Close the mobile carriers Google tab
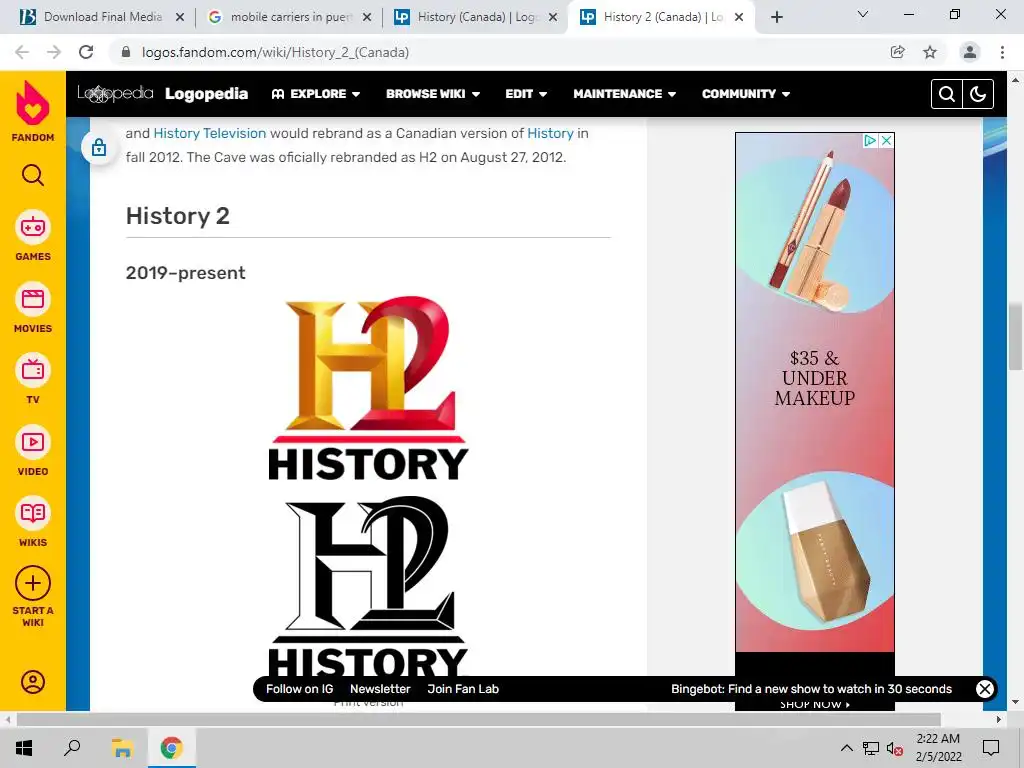 367,17
